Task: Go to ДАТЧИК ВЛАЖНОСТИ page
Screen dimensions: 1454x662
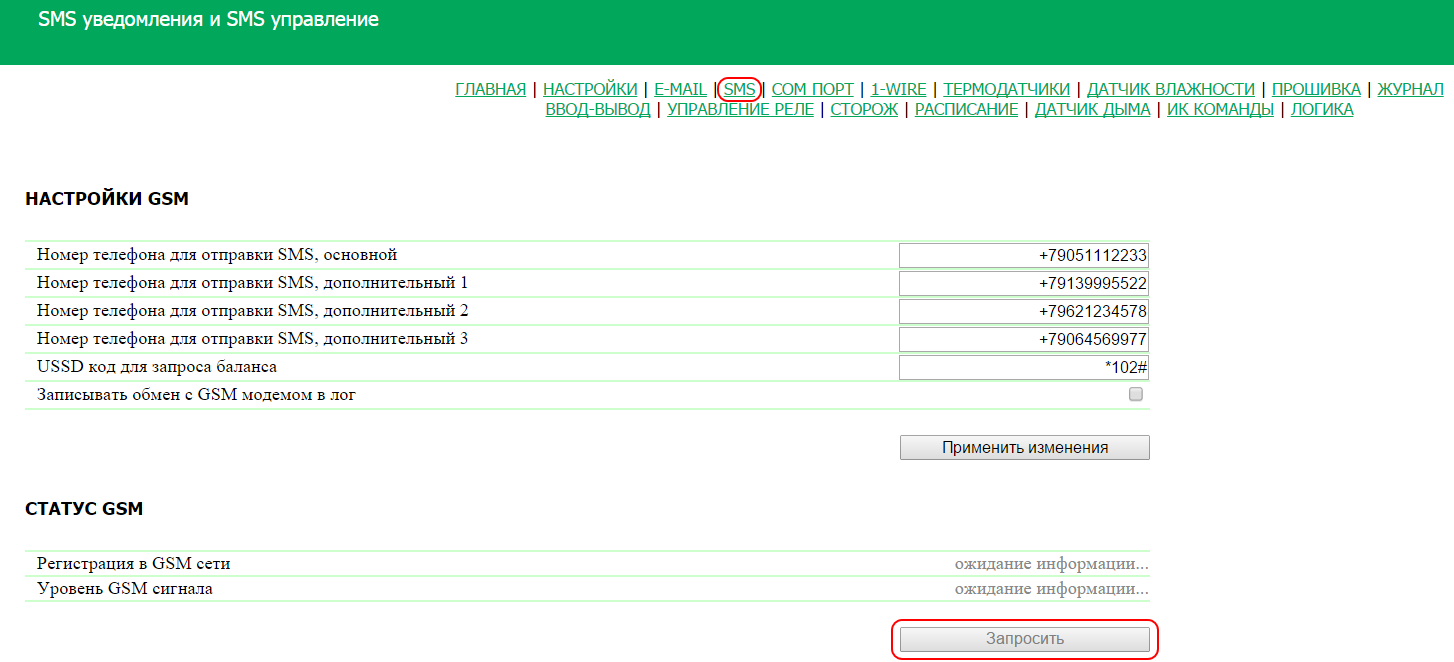Action: 1170,90
